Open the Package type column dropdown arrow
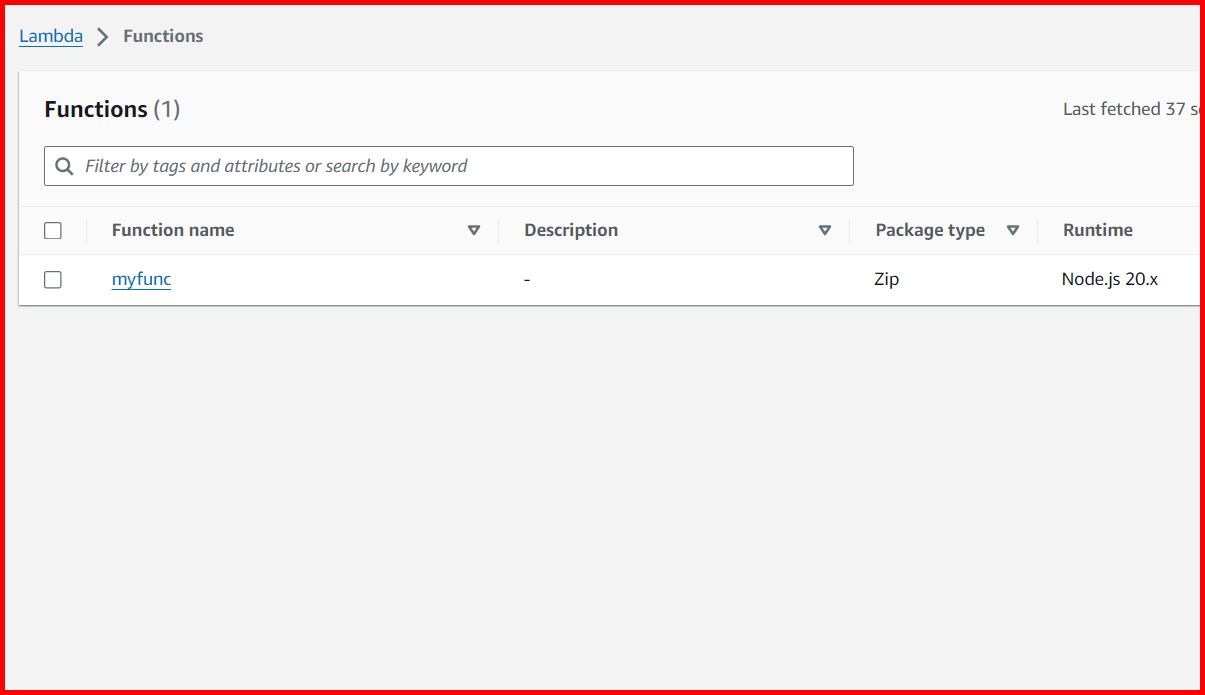This screenshot has height=695, width=1205. point(1013,230)
